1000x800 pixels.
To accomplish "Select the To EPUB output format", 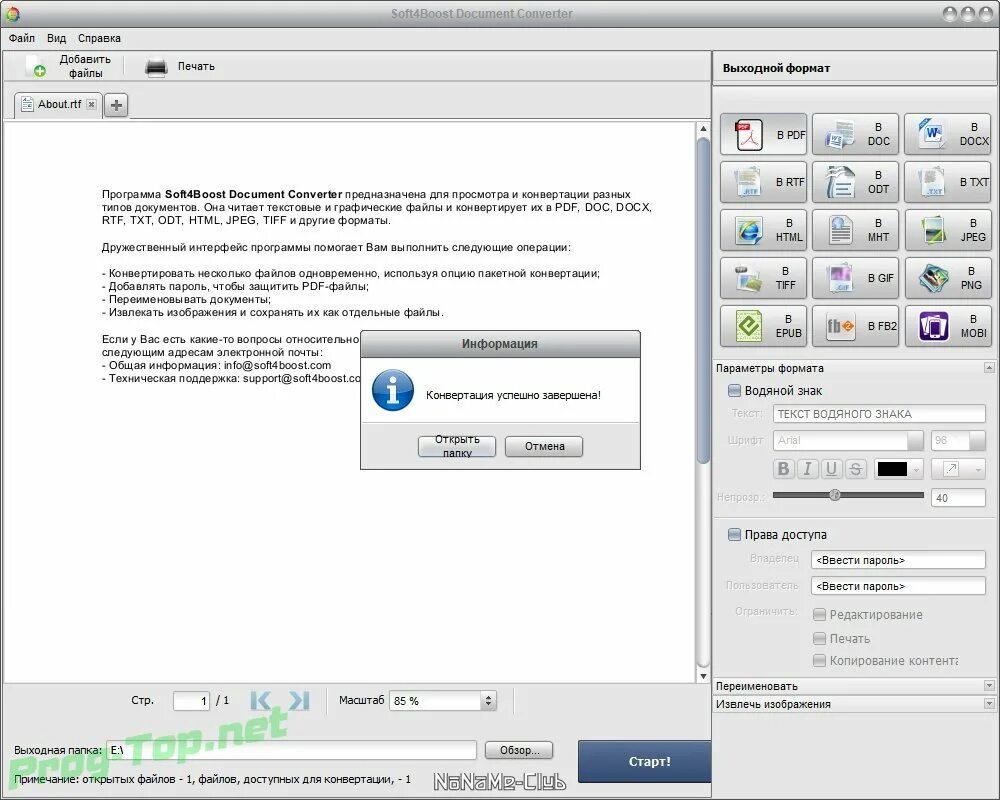I will click(x=763, y=326).
